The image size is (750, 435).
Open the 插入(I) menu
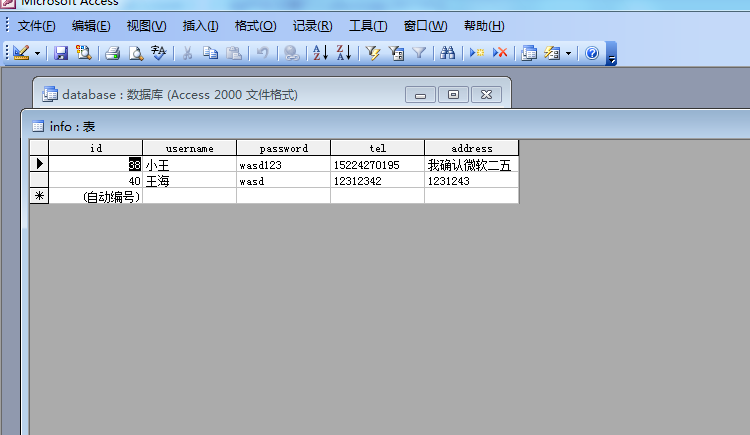pyautogui.click(x=200, y=26)
